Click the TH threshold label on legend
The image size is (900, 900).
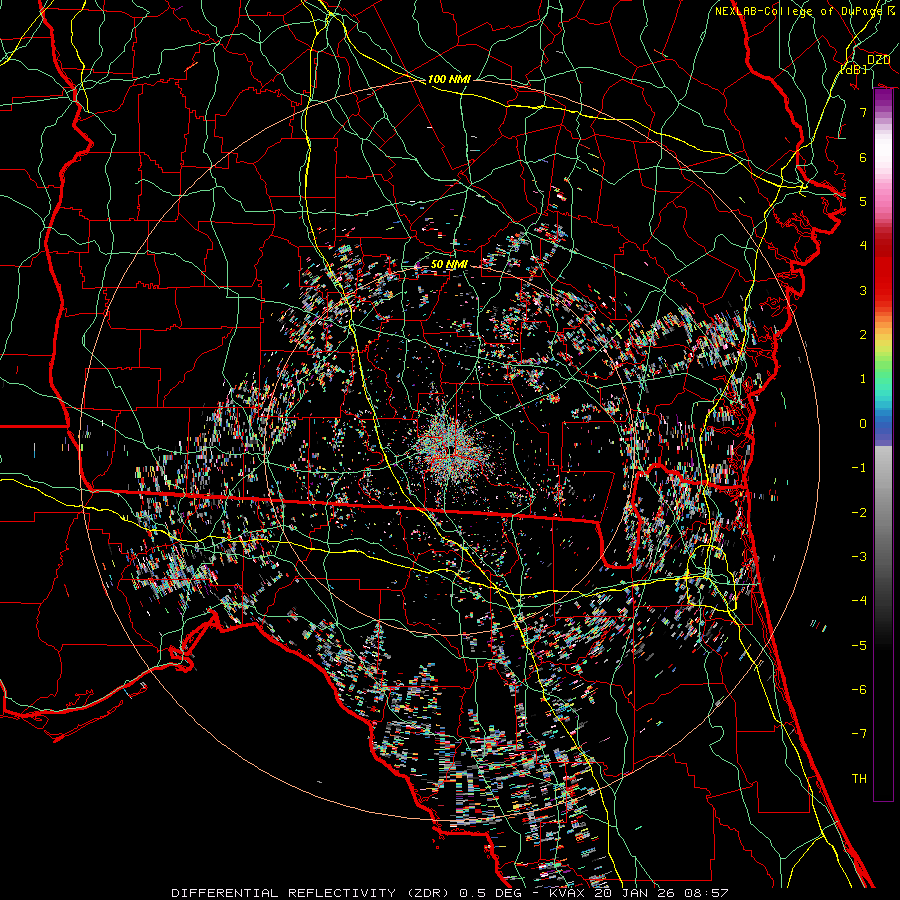[x=859, y=778]
